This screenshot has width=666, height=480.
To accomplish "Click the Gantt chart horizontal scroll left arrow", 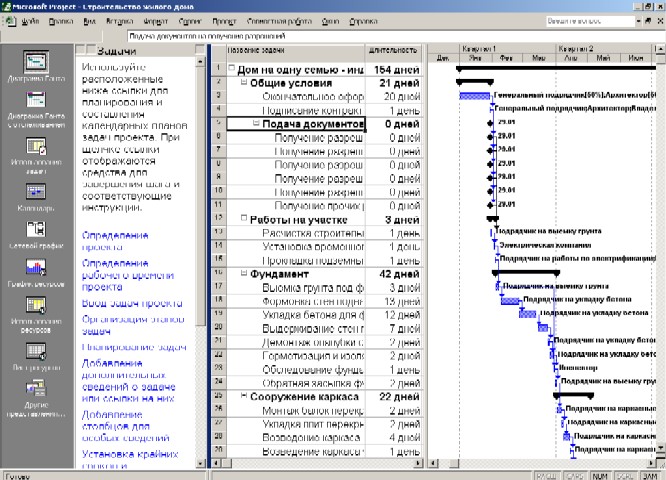I will (433, 463).
